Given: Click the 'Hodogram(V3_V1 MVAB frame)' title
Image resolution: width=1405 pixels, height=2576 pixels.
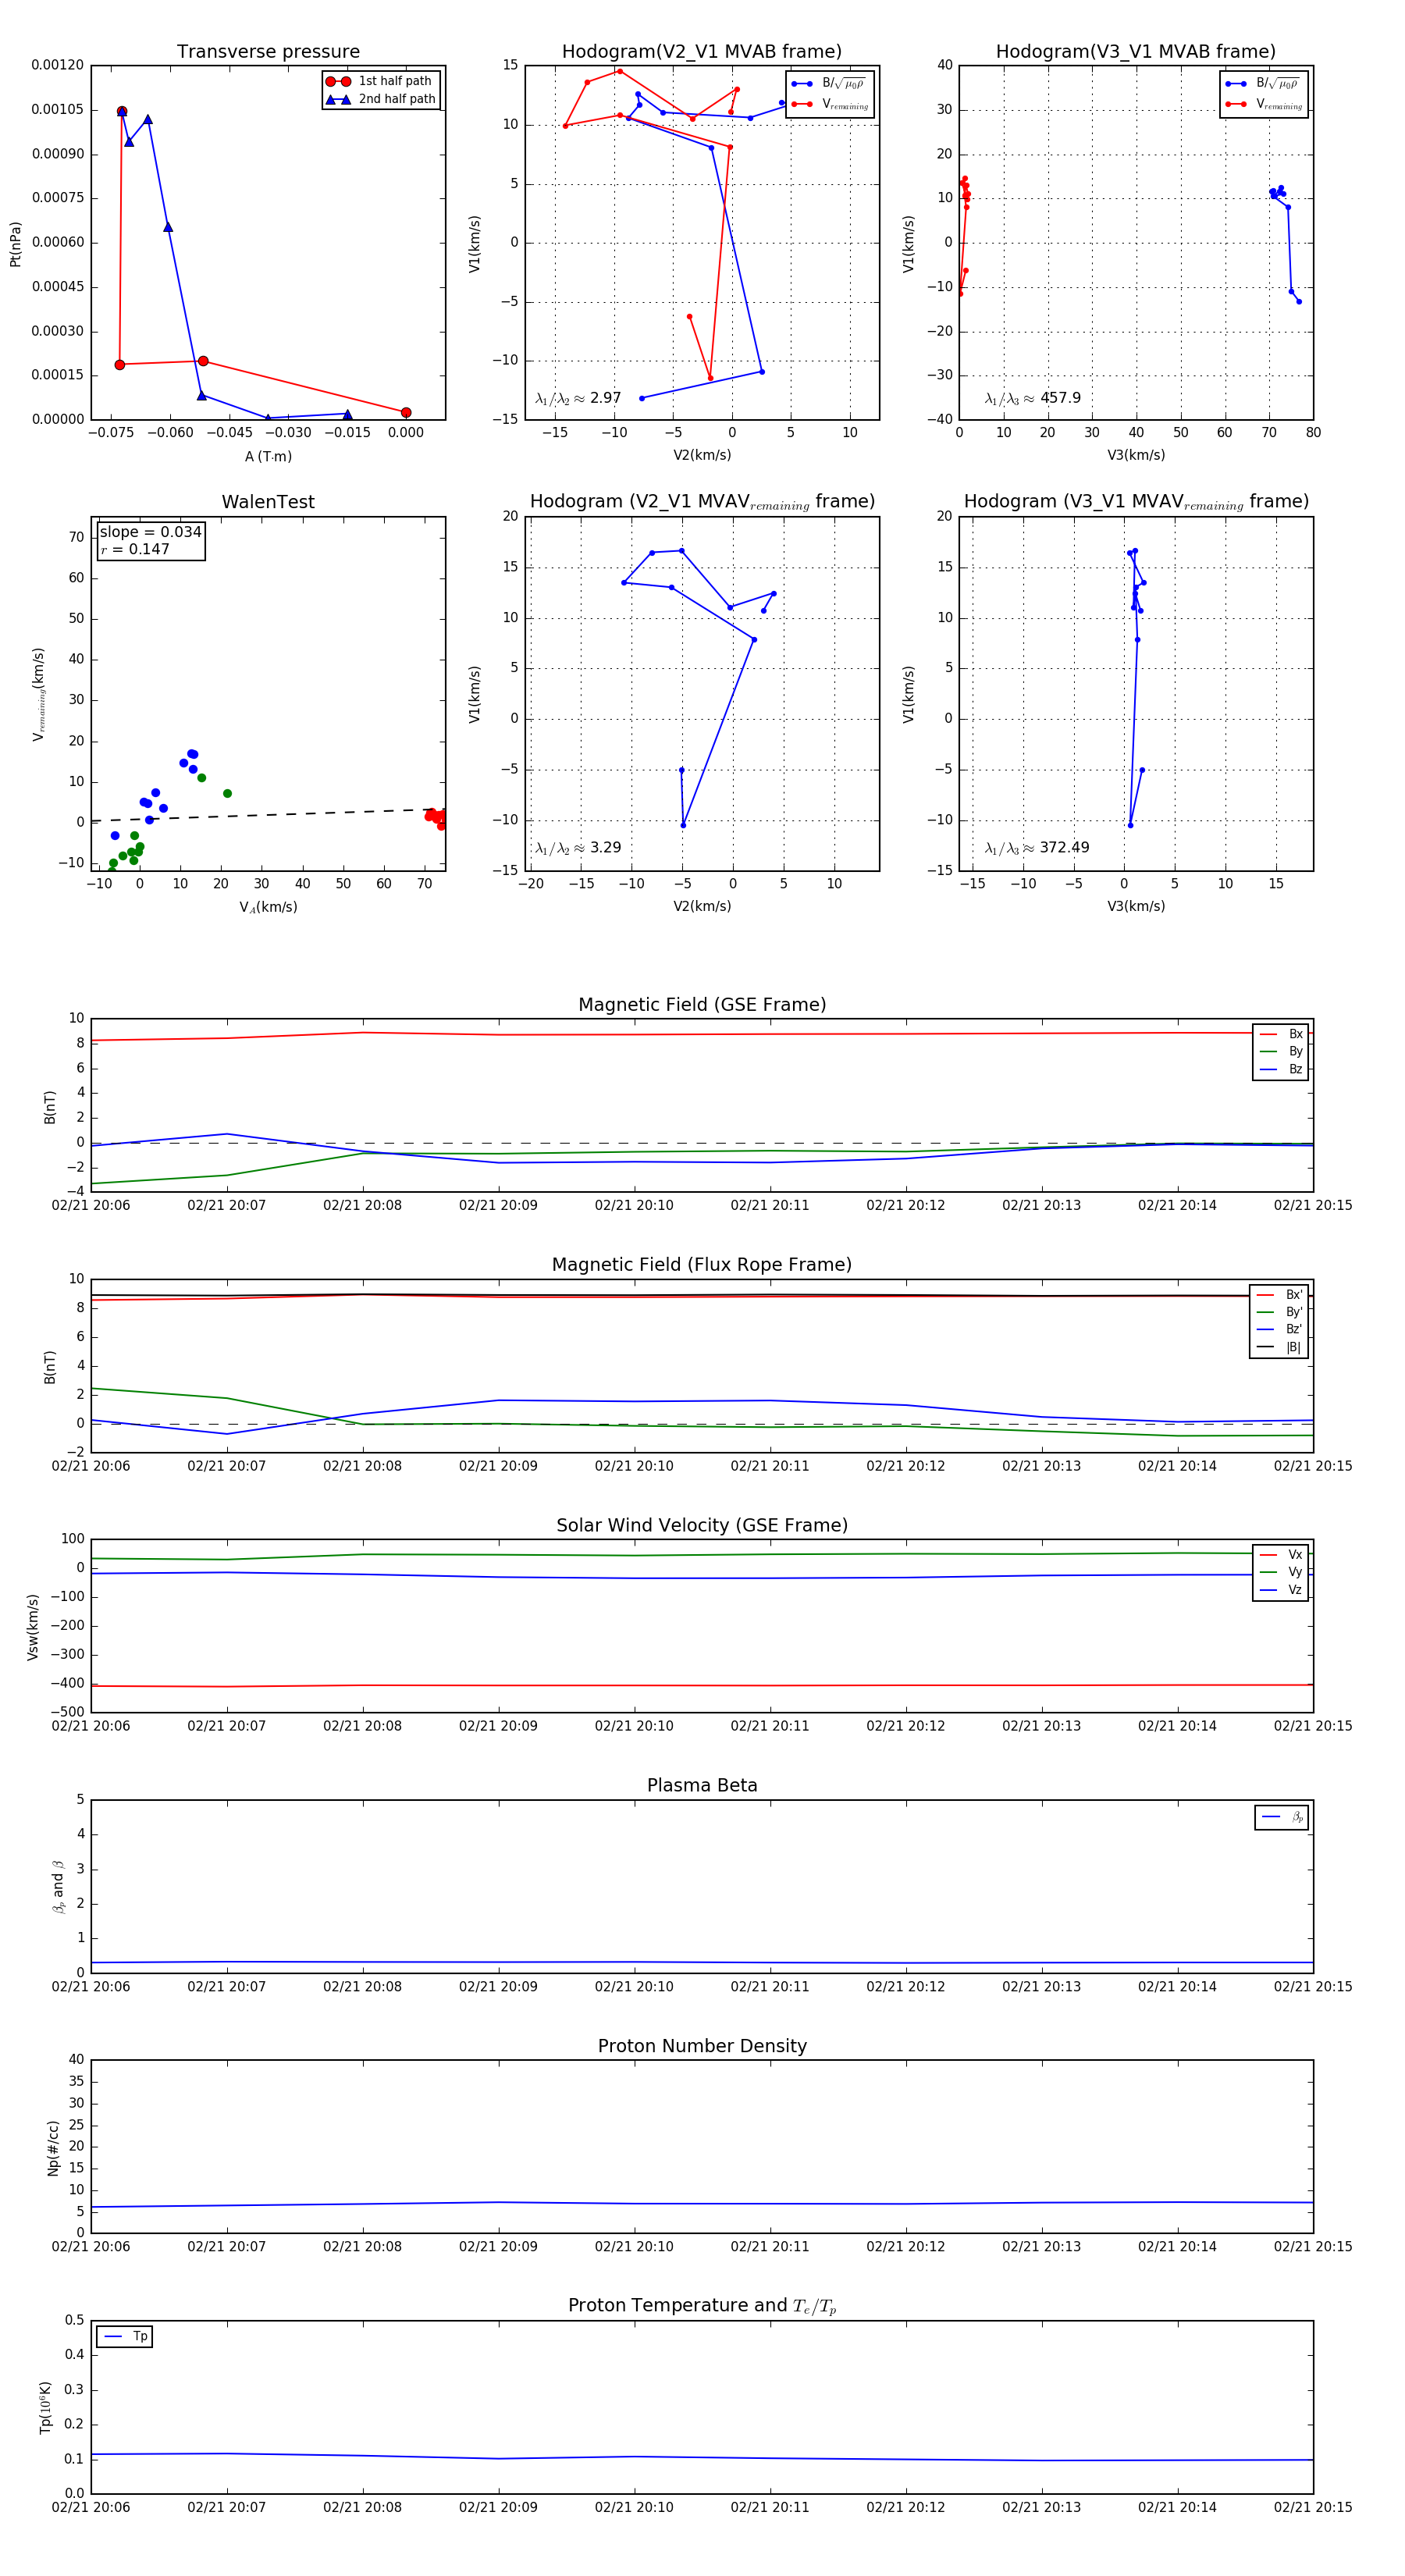Looking at the screenshot, I should 1136,52.
